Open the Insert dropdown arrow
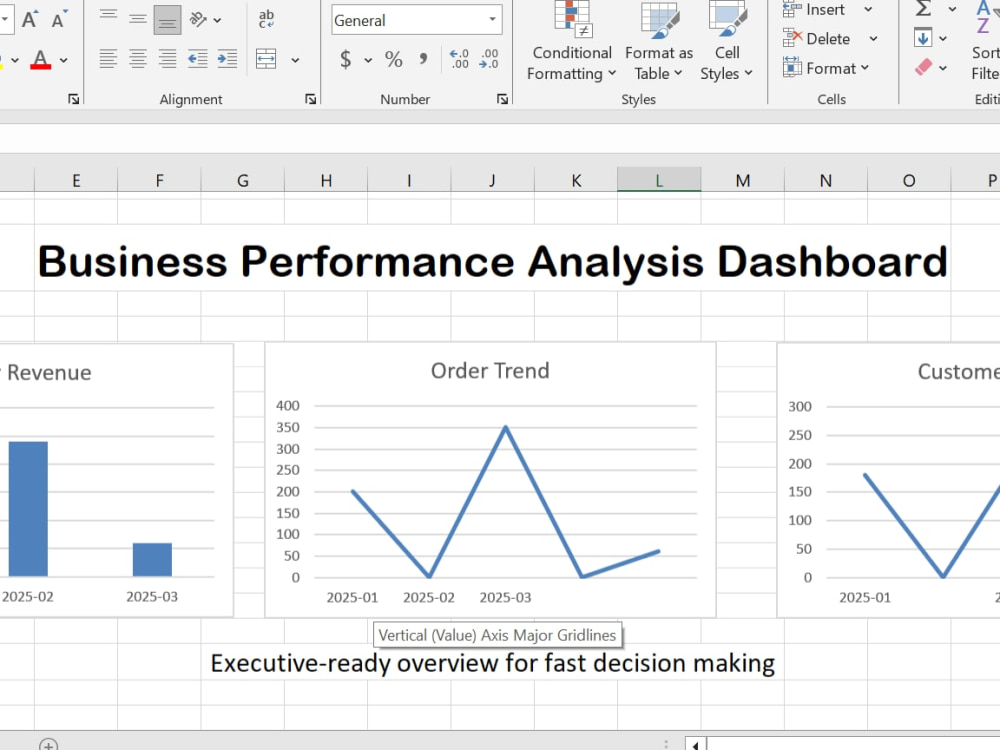1000x750 pixels. (868, 10)
